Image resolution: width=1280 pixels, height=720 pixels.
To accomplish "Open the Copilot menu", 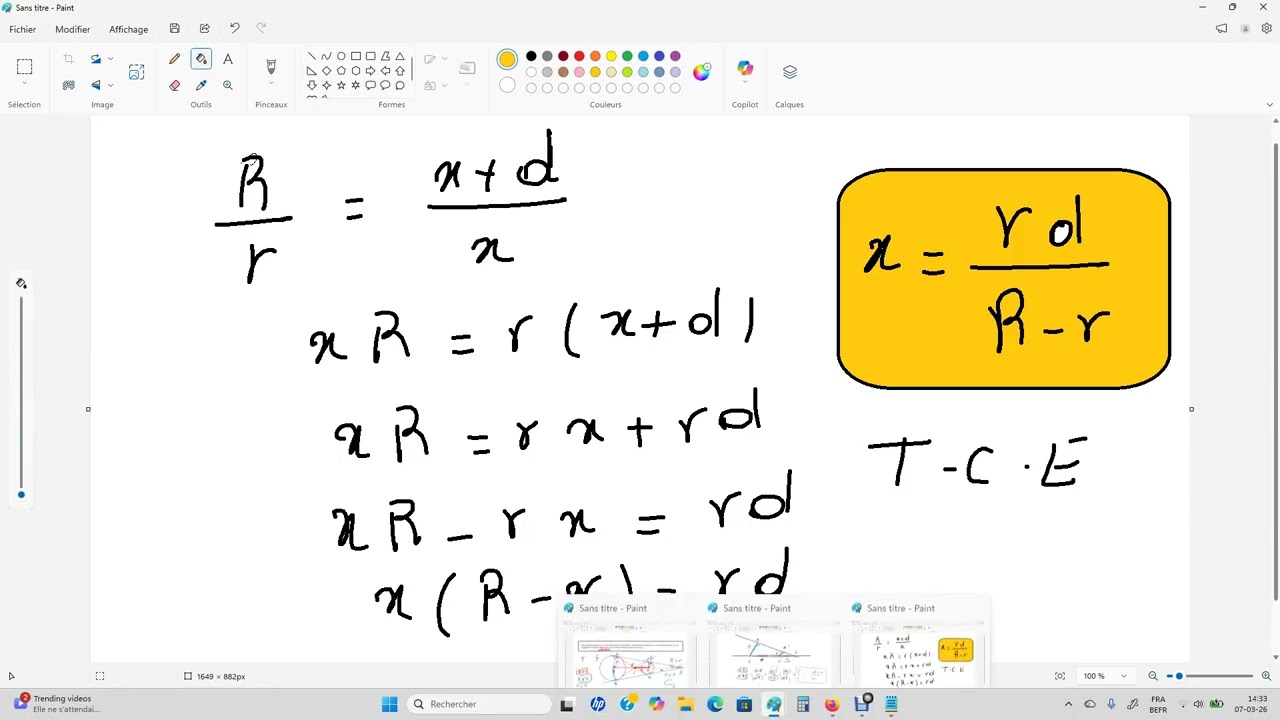I will point(745,70).
